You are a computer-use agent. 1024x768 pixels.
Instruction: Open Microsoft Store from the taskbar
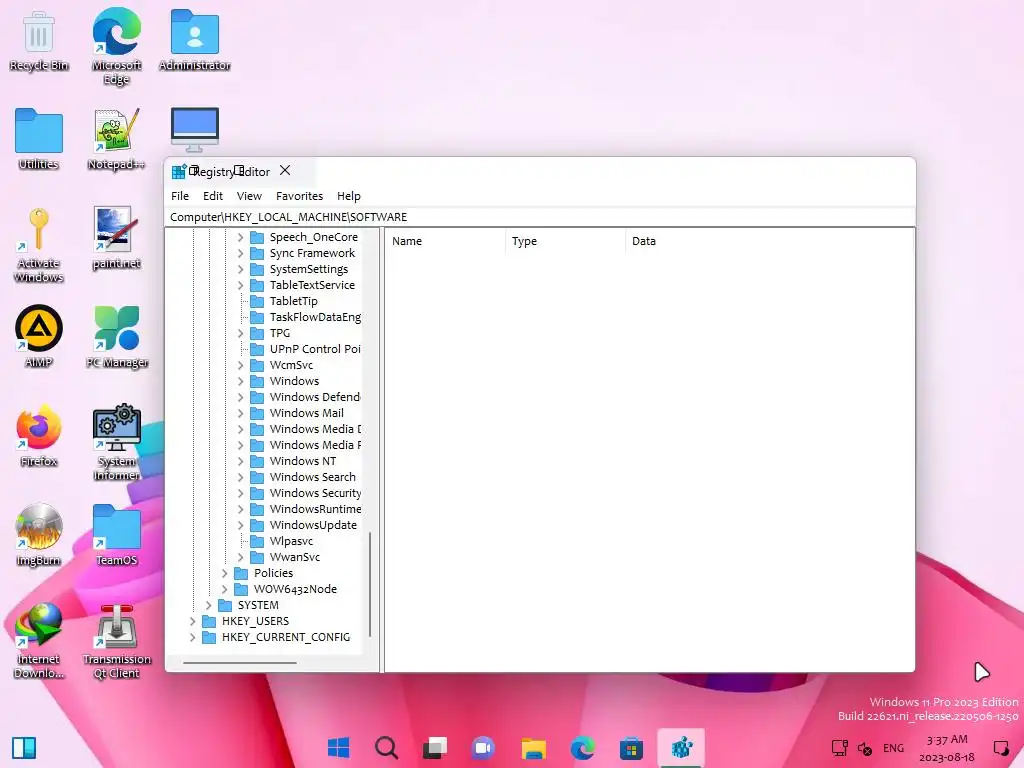click(x=631, y=748)
